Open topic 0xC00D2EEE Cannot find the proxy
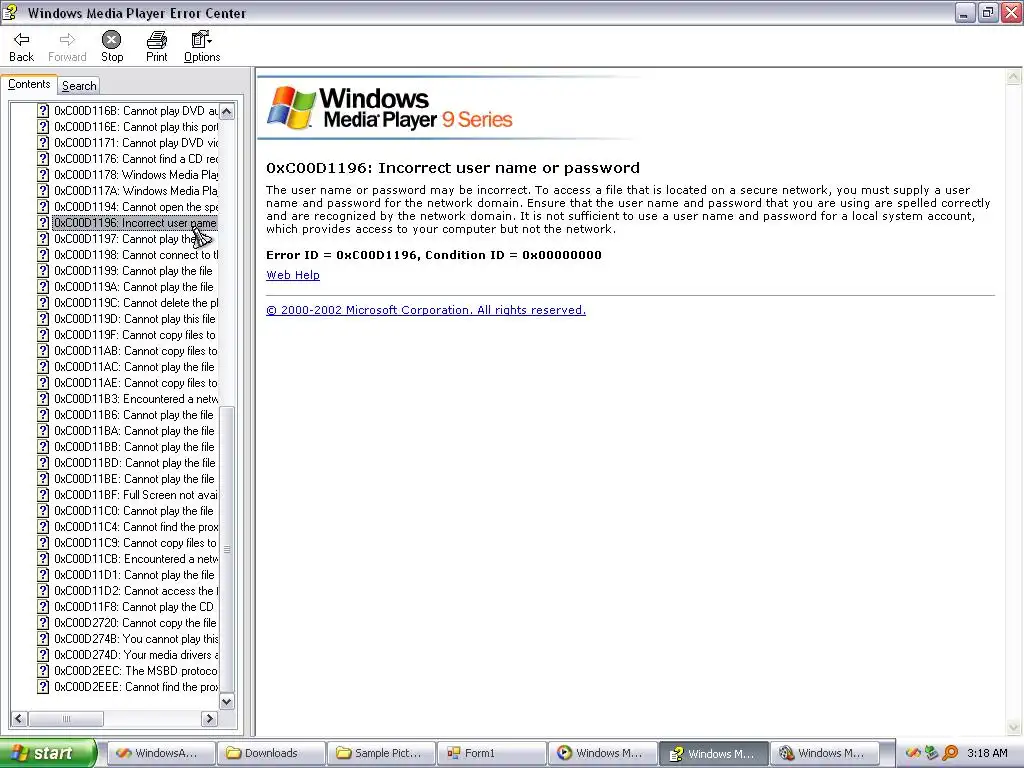Viewport: 1024px width, 768px height. point(136,687)
